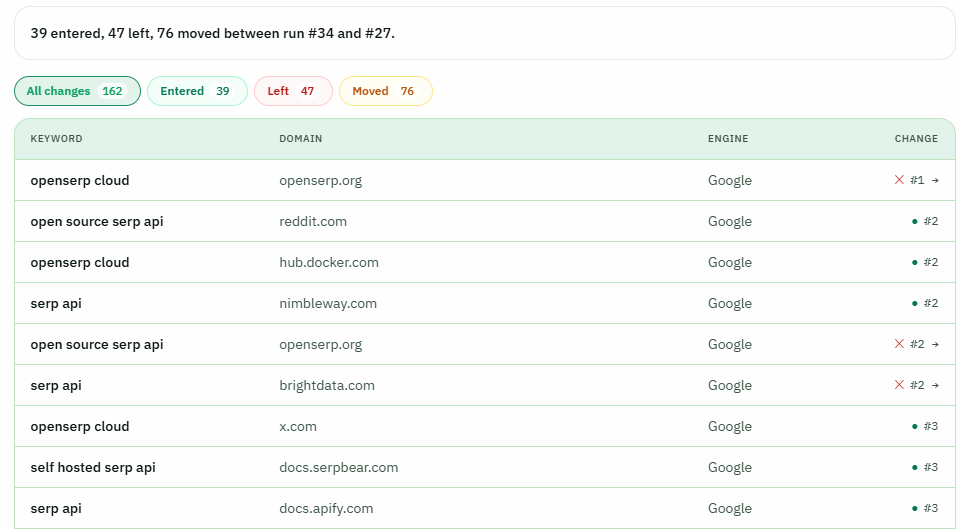The height and width of the screenshot is (529, 962).
Task: Click the arrow icon in open source serp api openserp.org row
Action: click(x=935, y=344)
